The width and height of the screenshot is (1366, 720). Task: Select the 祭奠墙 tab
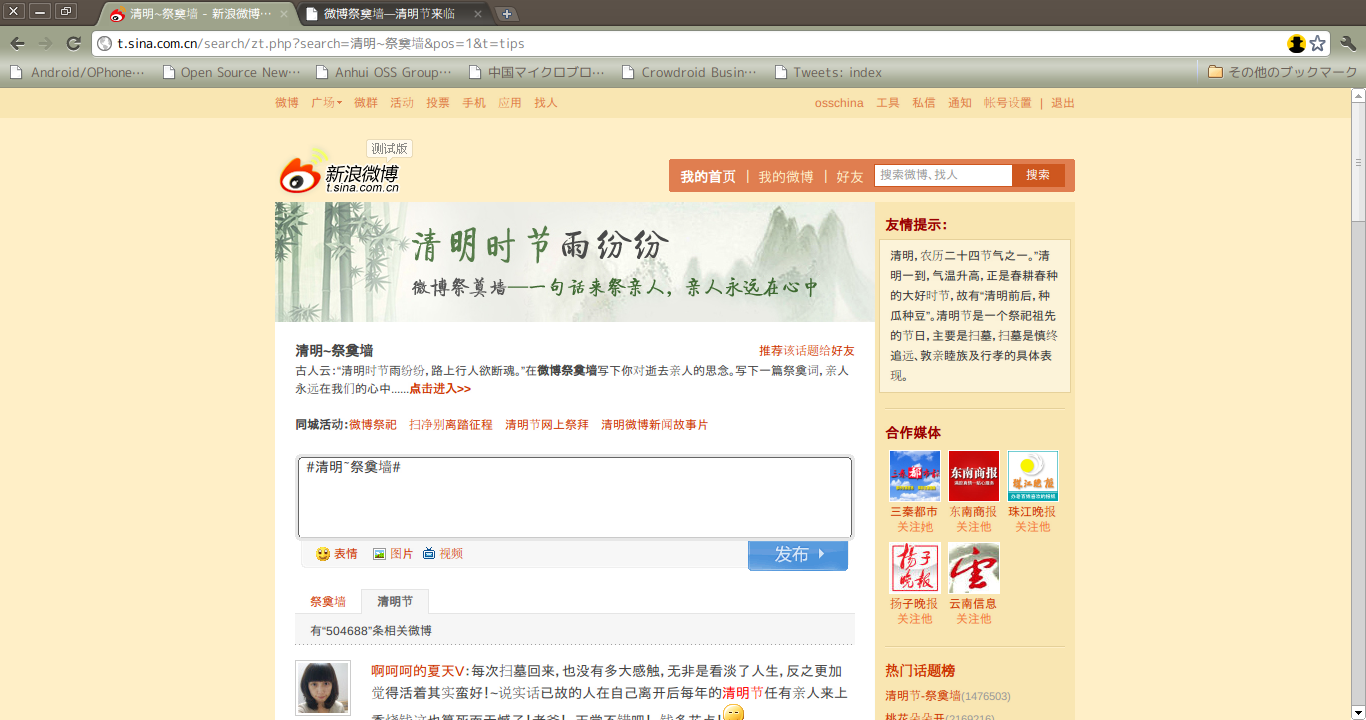(328, 601)
